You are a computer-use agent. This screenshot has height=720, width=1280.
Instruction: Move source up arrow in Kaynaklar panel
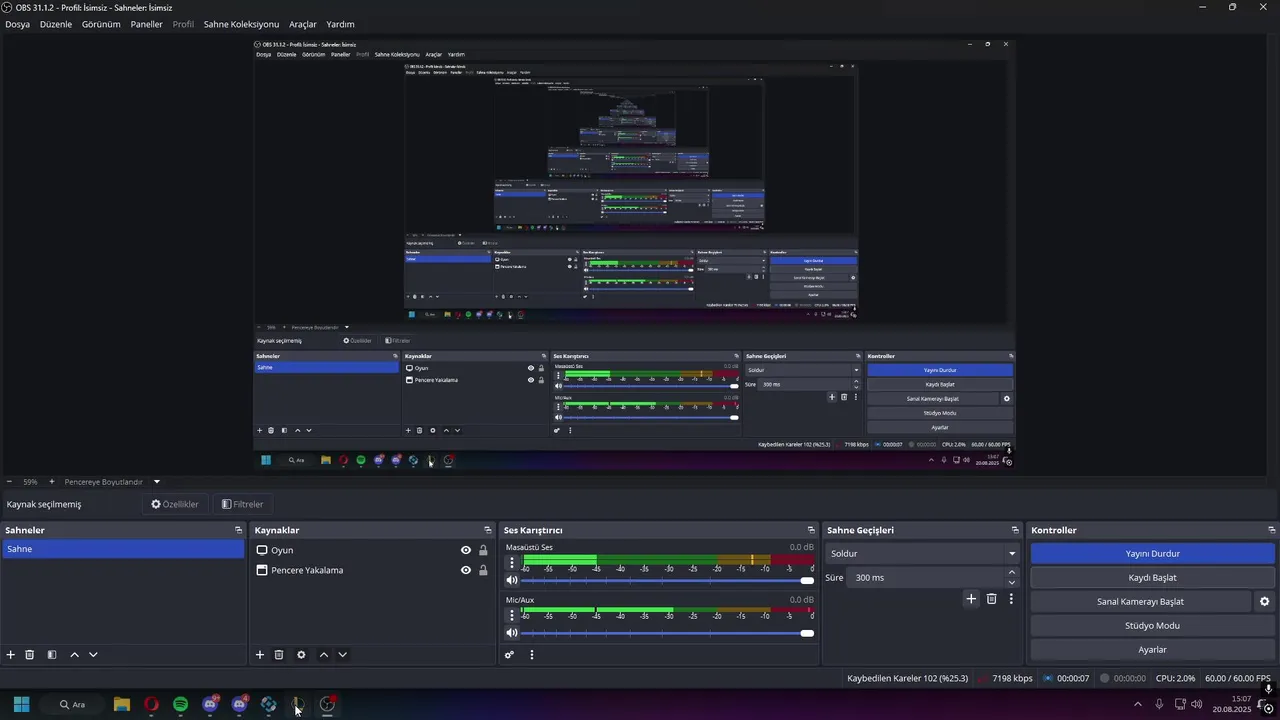pyautogui.click(x=323, y=655)
